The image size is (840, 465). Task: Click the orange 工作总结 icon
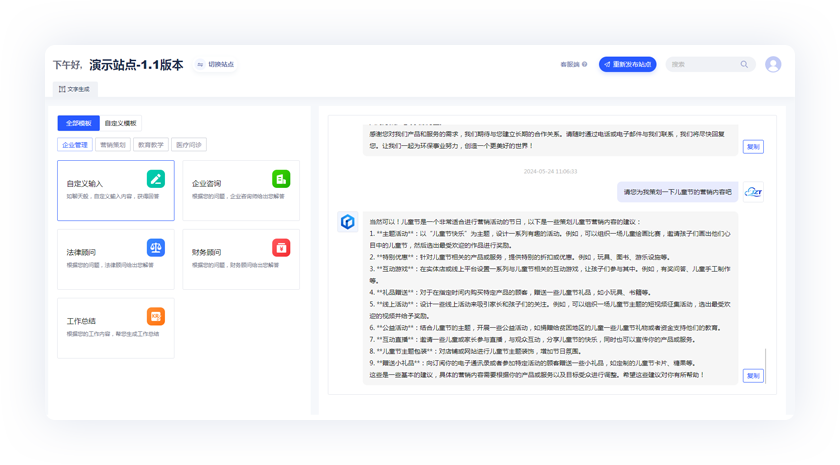coord(155,316)
